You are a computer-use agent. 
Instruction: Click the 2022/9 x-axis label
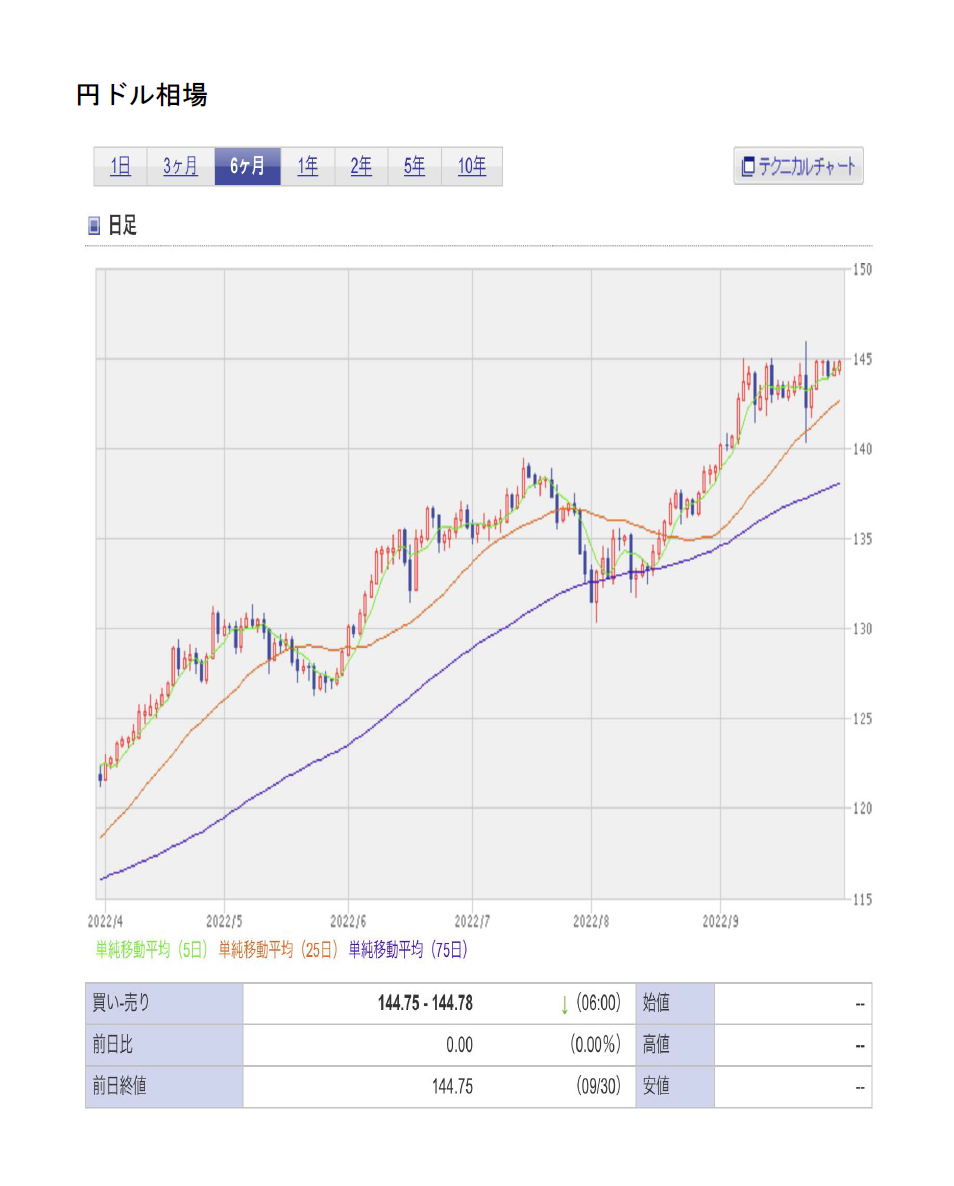click(x=720, y=921)
